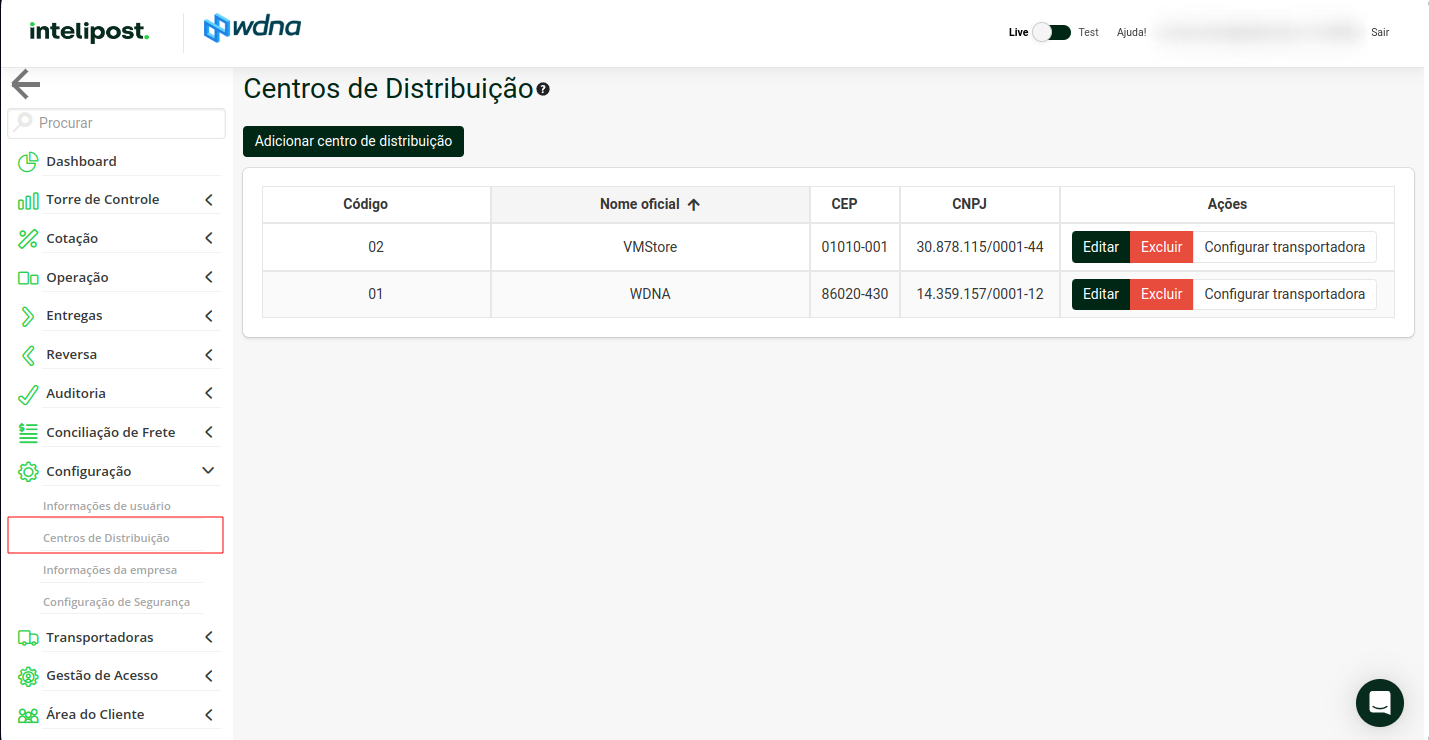Click CNPJ 30.878.115/0001-44 cell

tap(980, 247)
